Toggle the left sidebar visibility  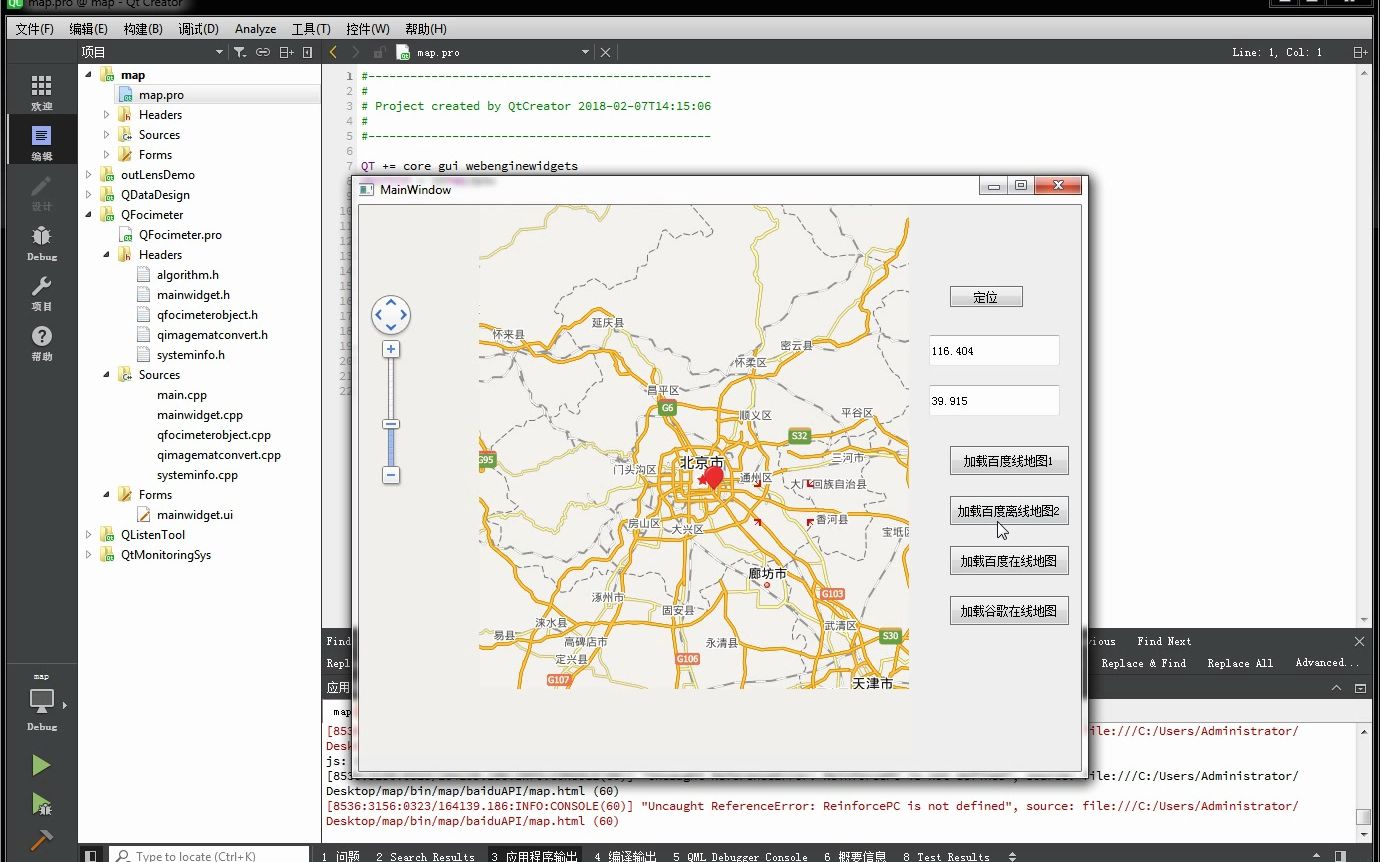pyautogui.click(x=91, y=856)
